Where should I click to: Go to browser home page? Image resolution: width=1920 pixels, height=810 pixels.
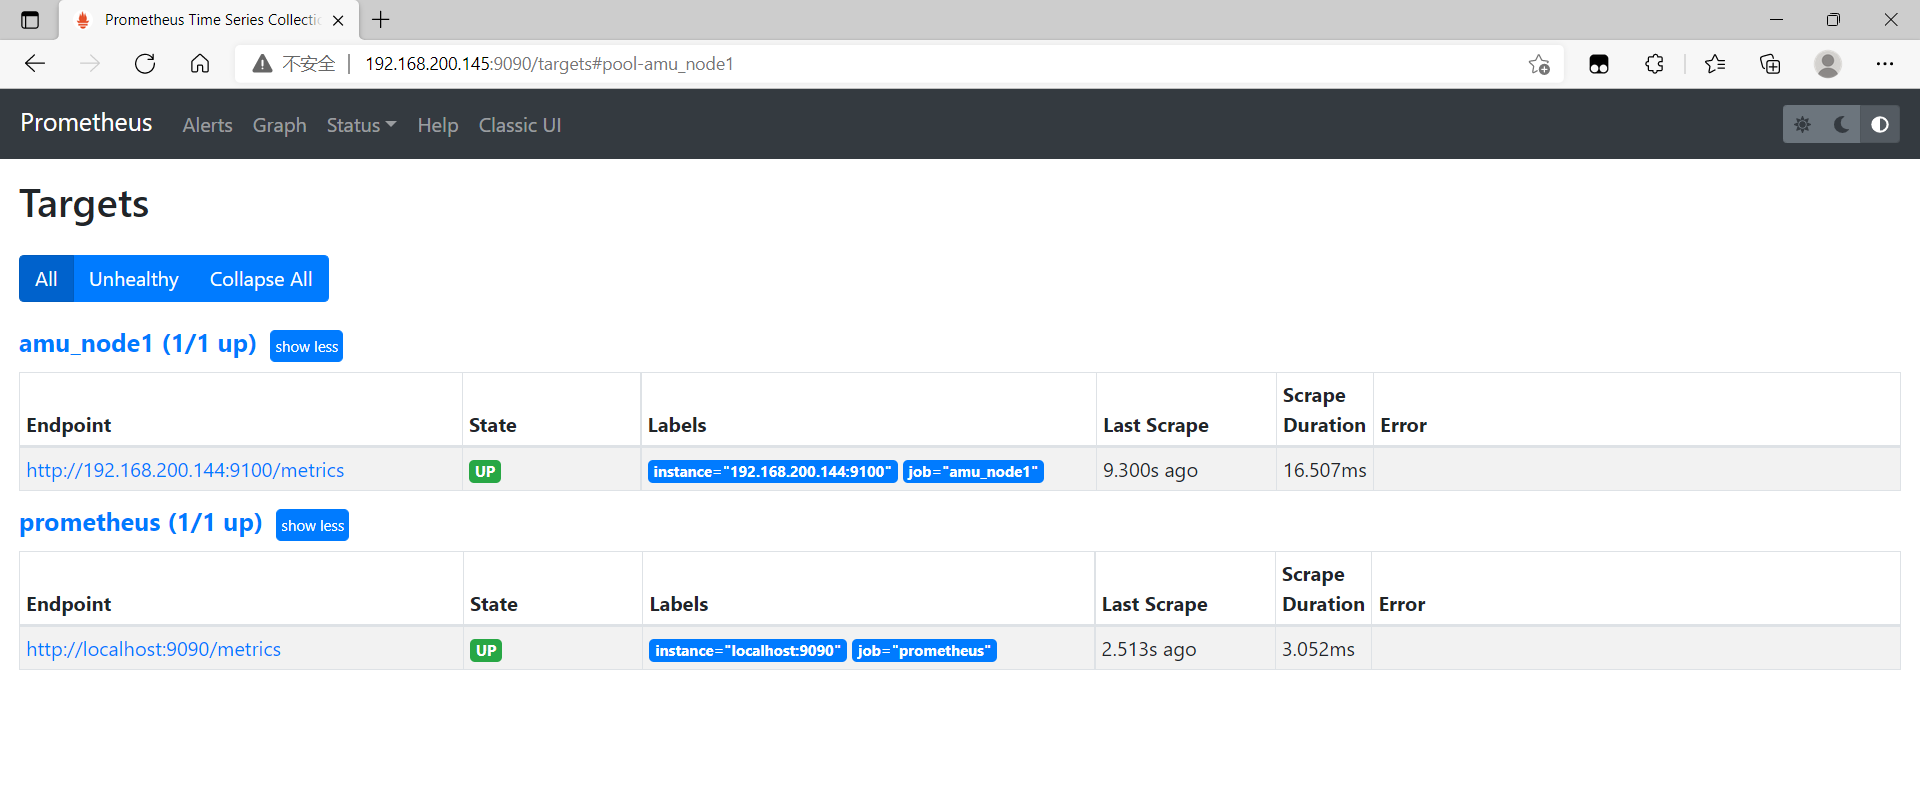(200, 64)
